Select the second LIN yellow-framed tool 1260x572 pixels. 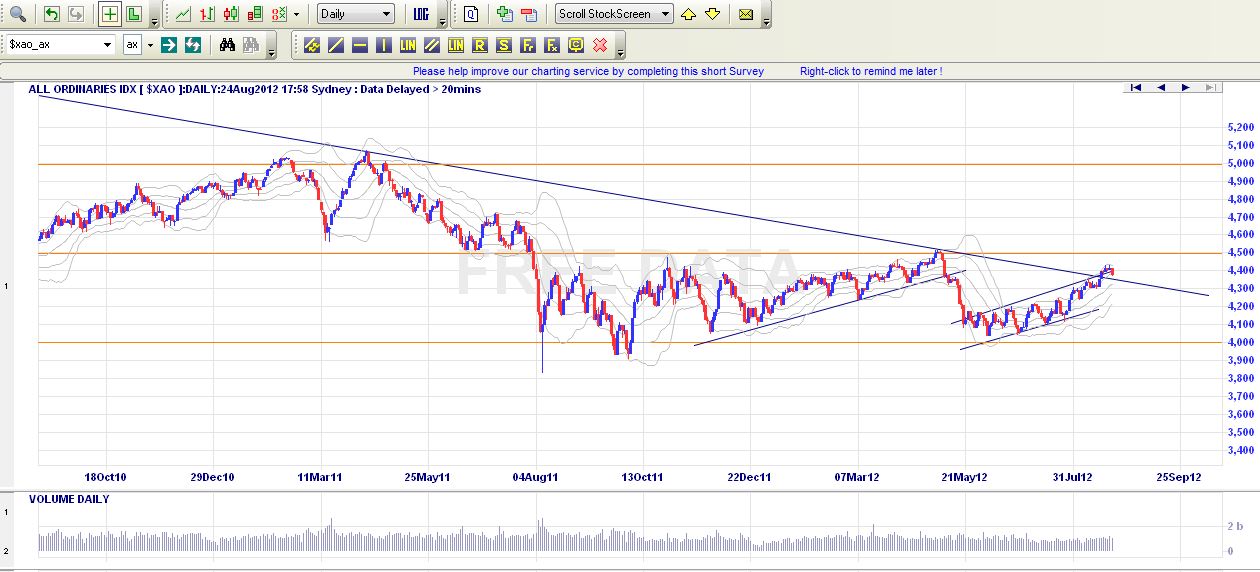456,45
